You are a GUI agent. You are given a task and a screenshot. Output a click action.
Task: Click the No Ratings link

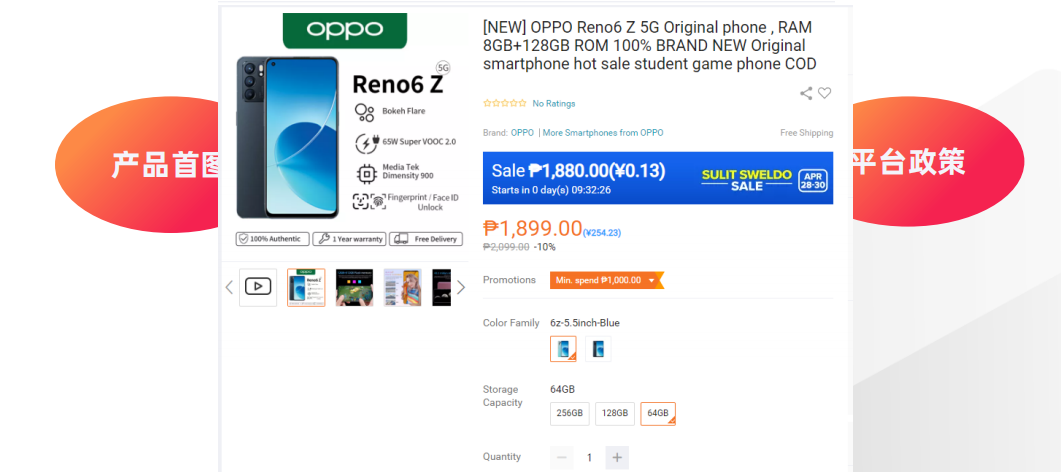(x=553, y=103)
